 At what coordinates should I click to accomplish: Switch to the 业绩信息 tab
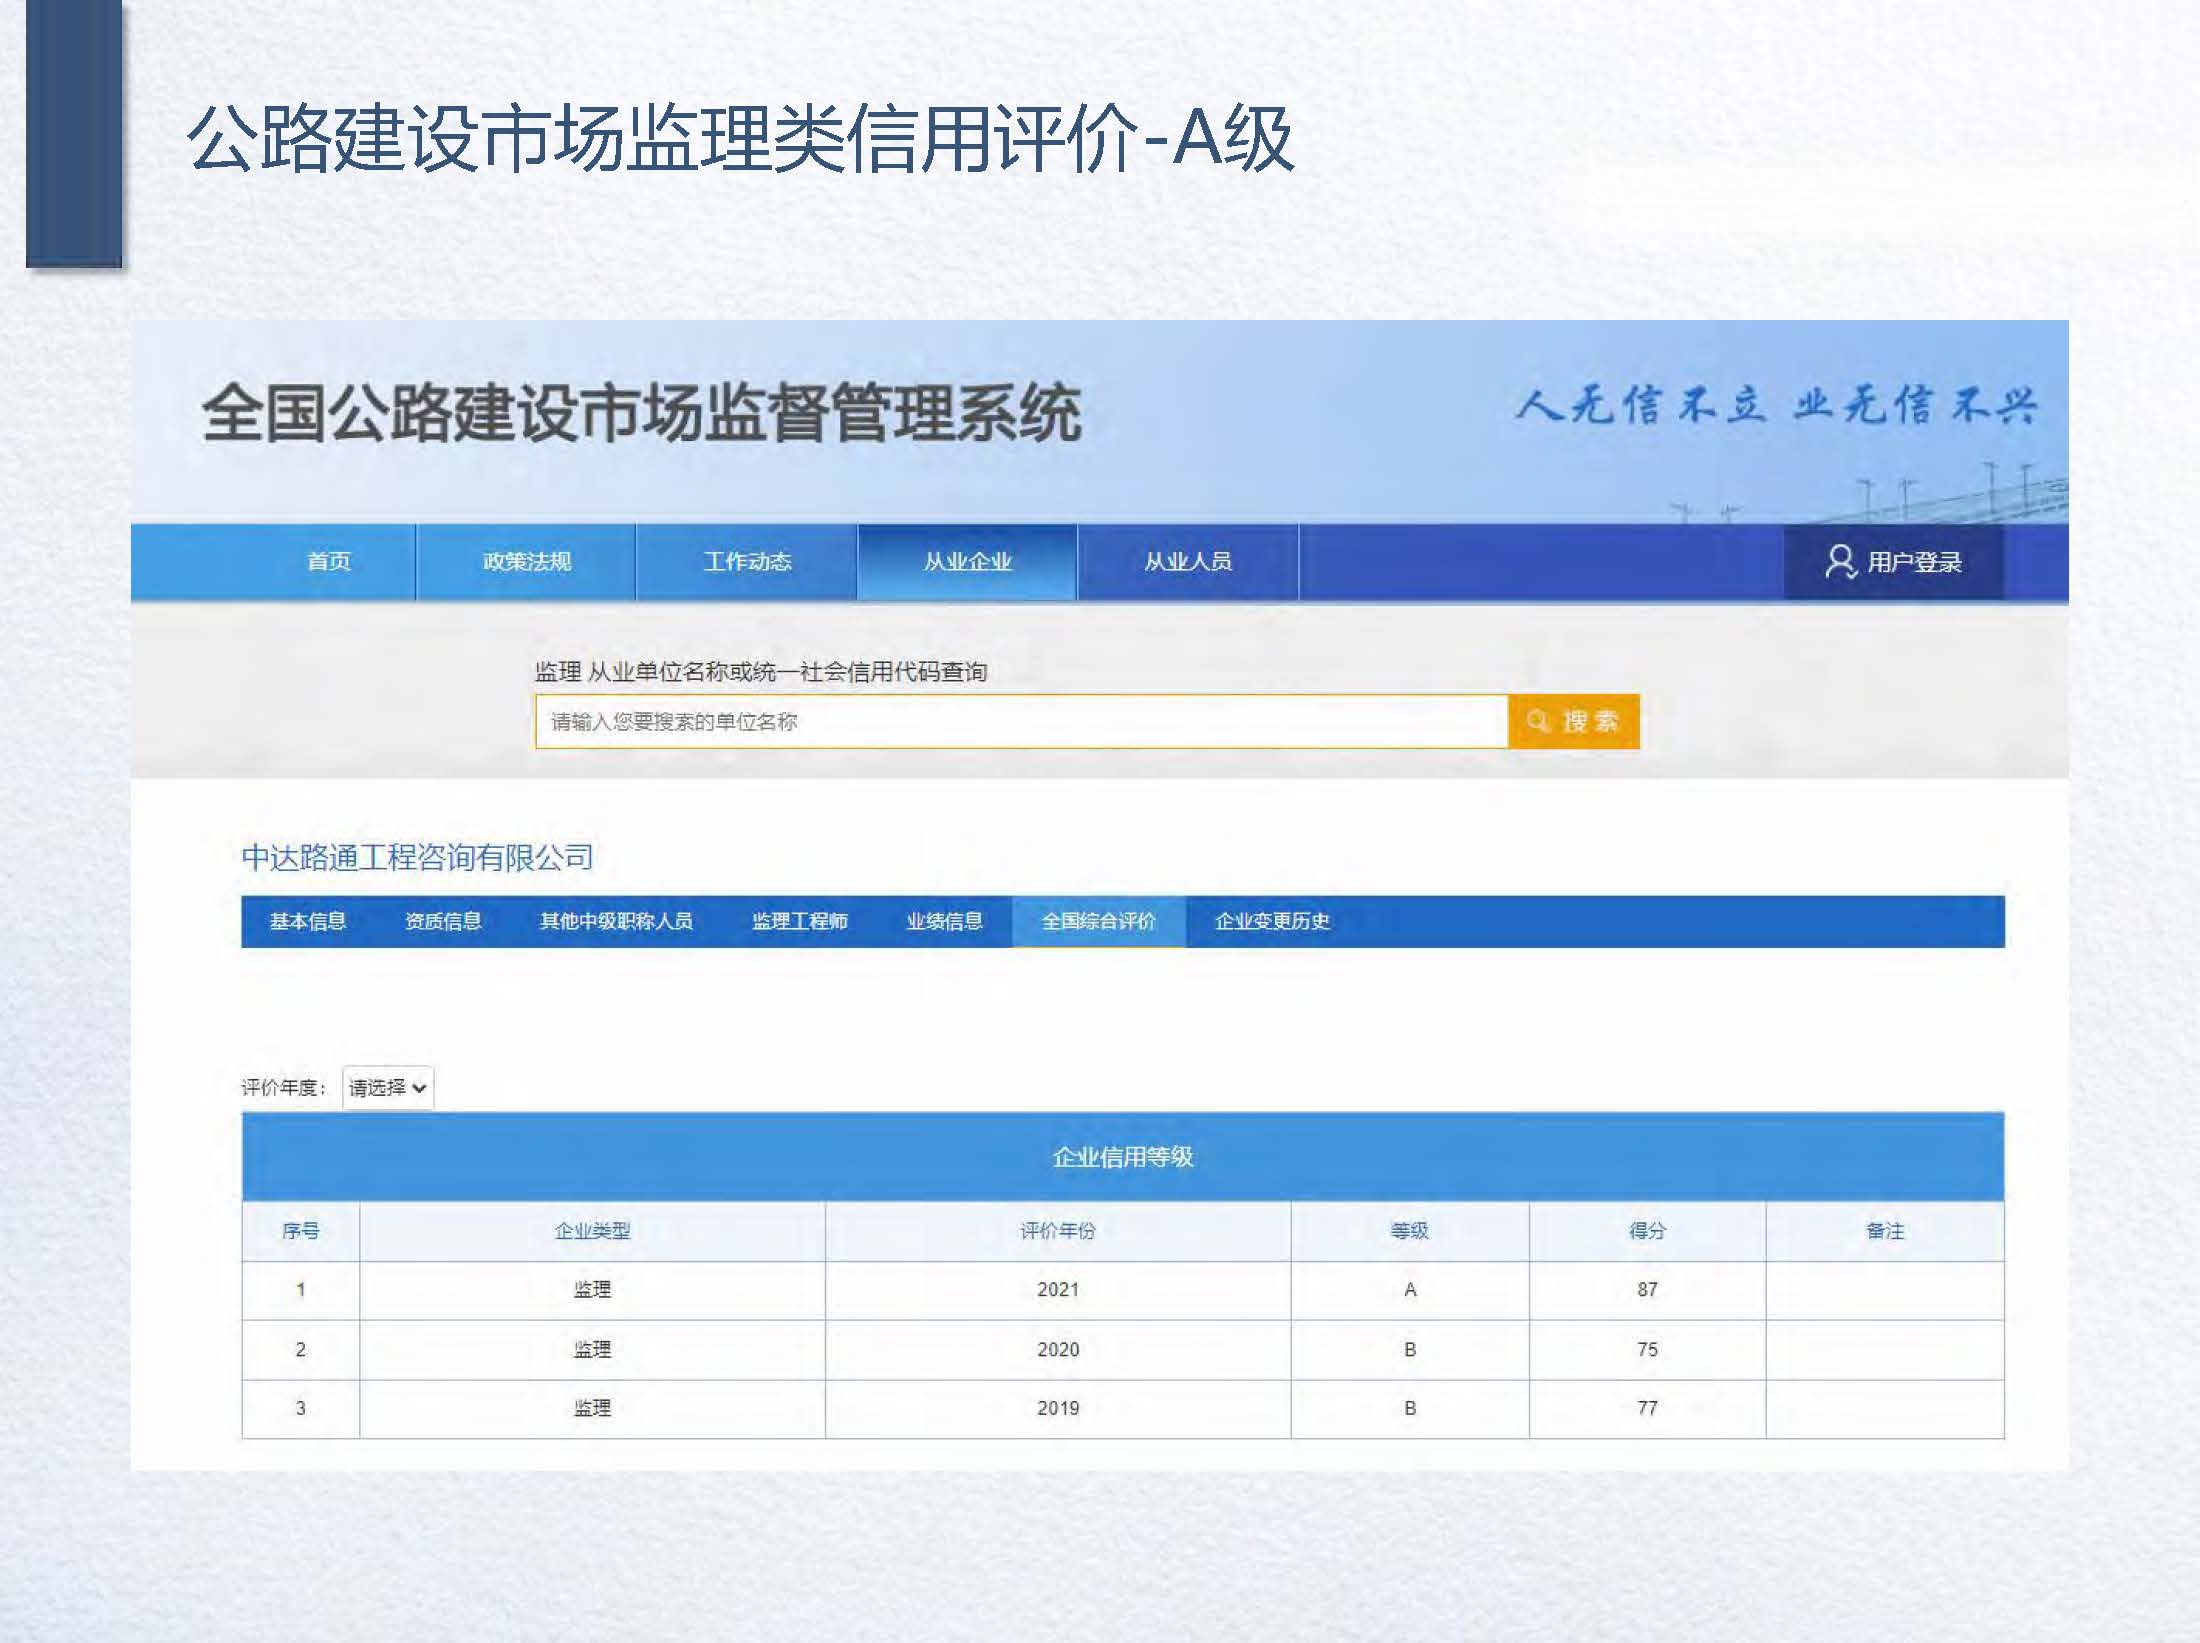(944, 921)
